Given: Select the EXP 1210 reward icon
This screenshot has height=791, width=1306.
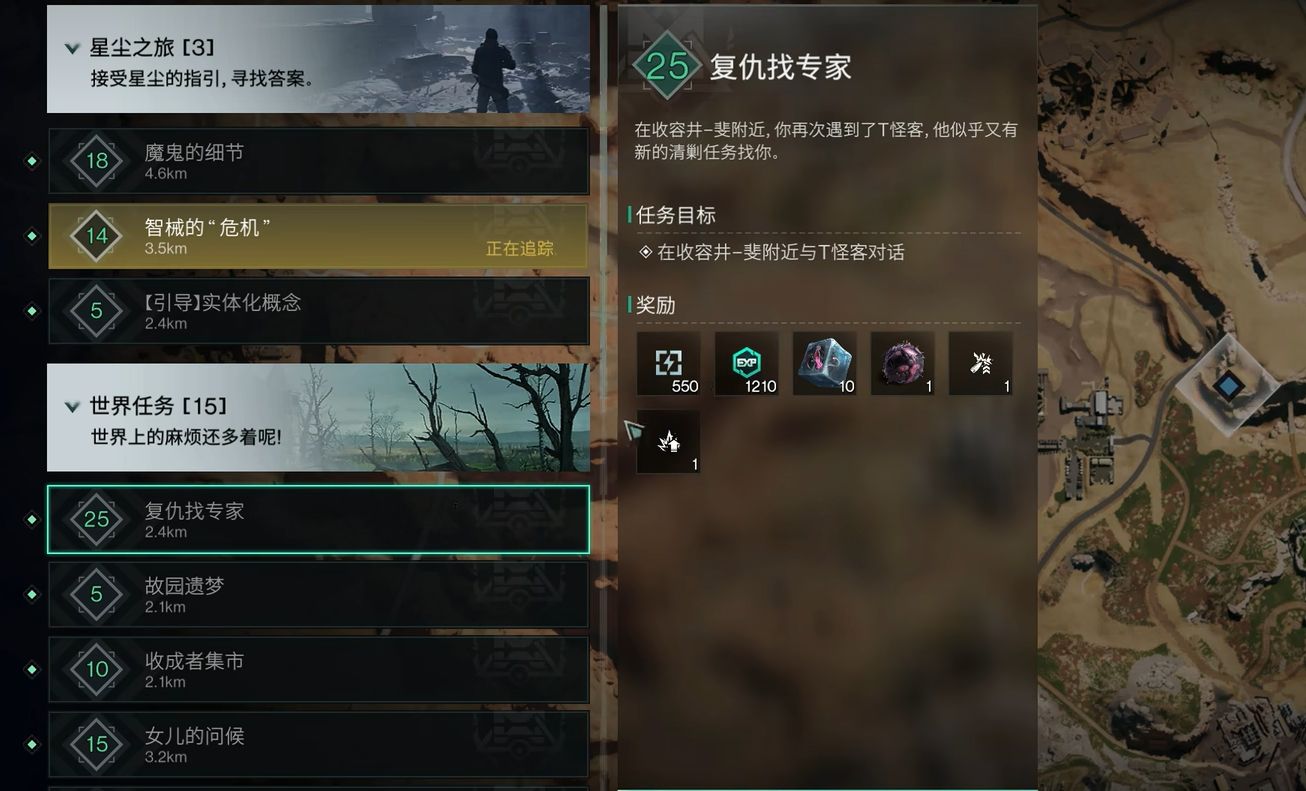Looking at the screenshot, I should pyautogui.click(x=747, y=364).
